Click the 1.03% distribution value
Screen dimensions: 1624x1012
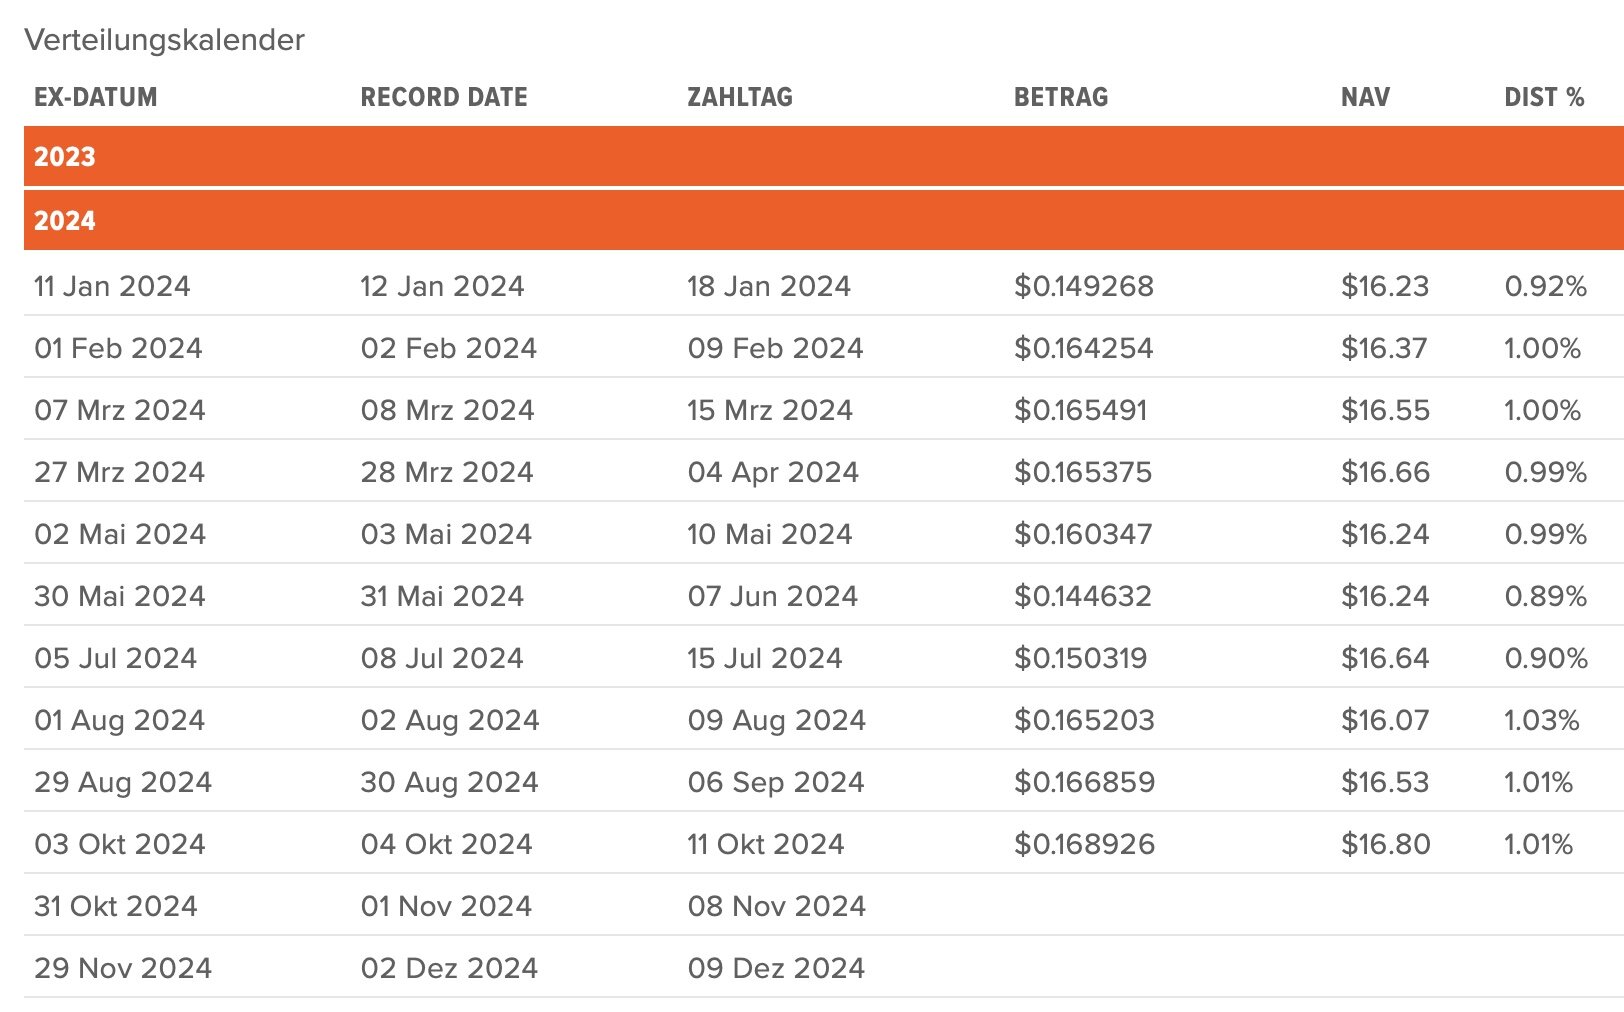1542,721
